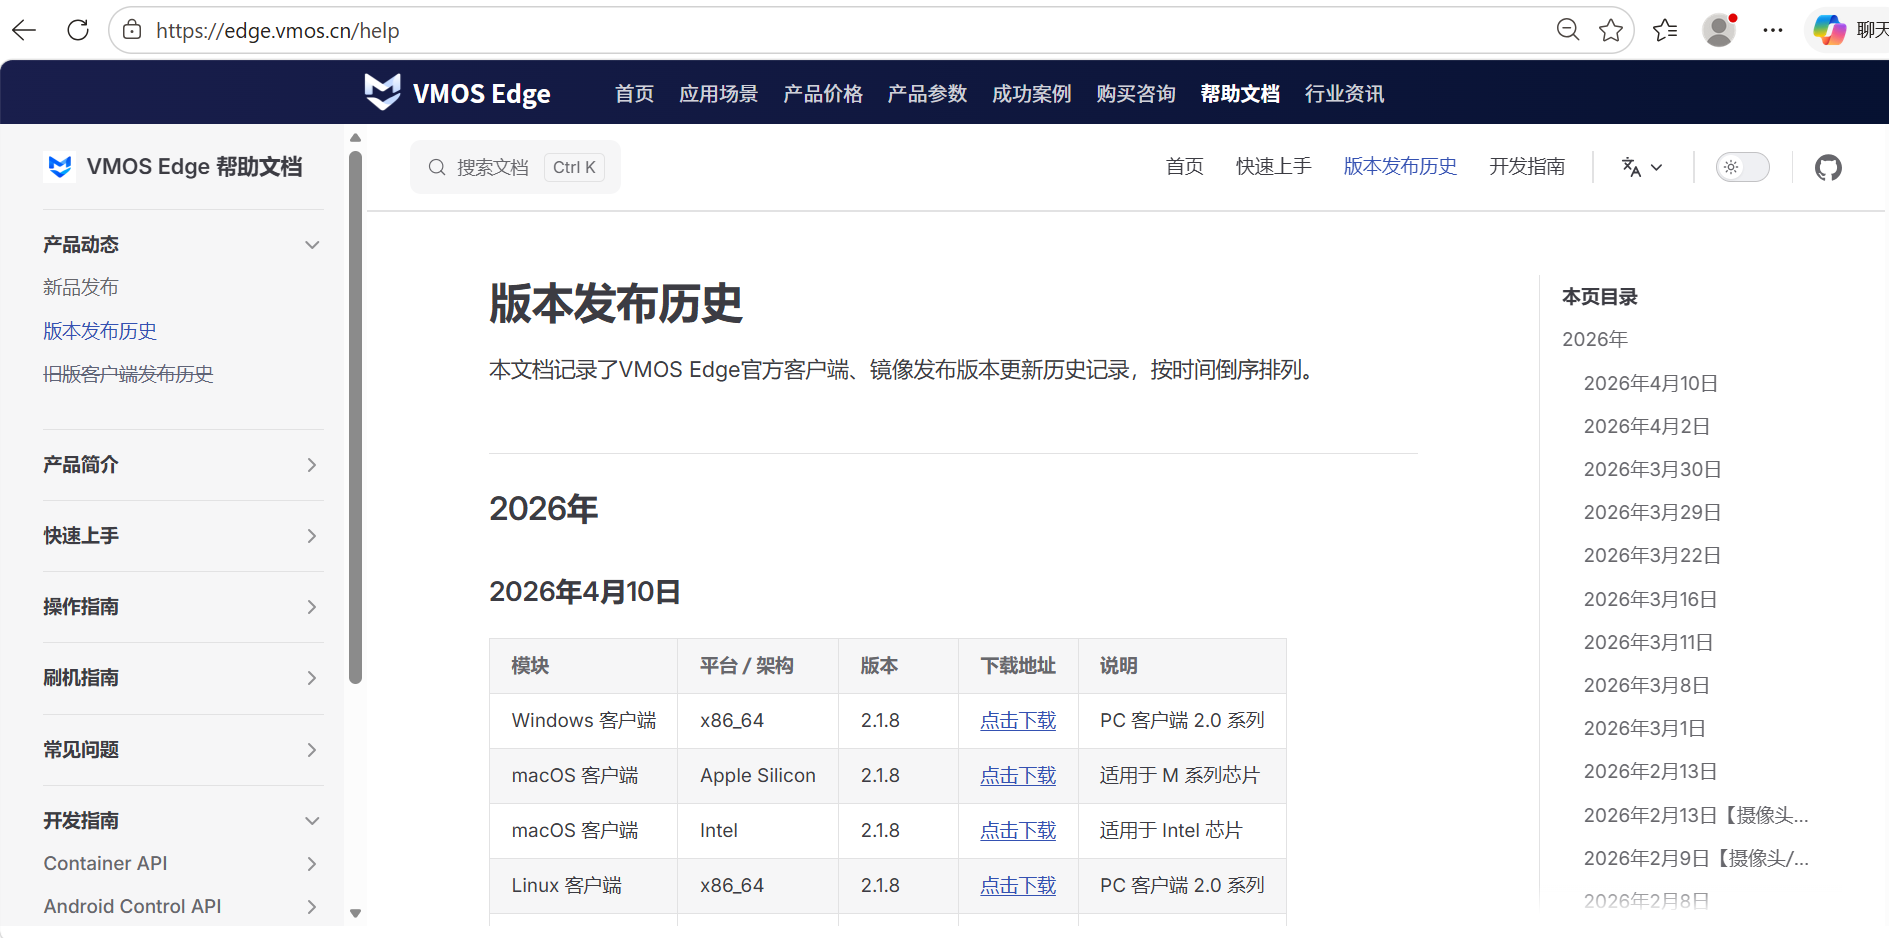Open browser settings and more menu
This screenshot has height=938, width=1889.
coord(1773,30)
